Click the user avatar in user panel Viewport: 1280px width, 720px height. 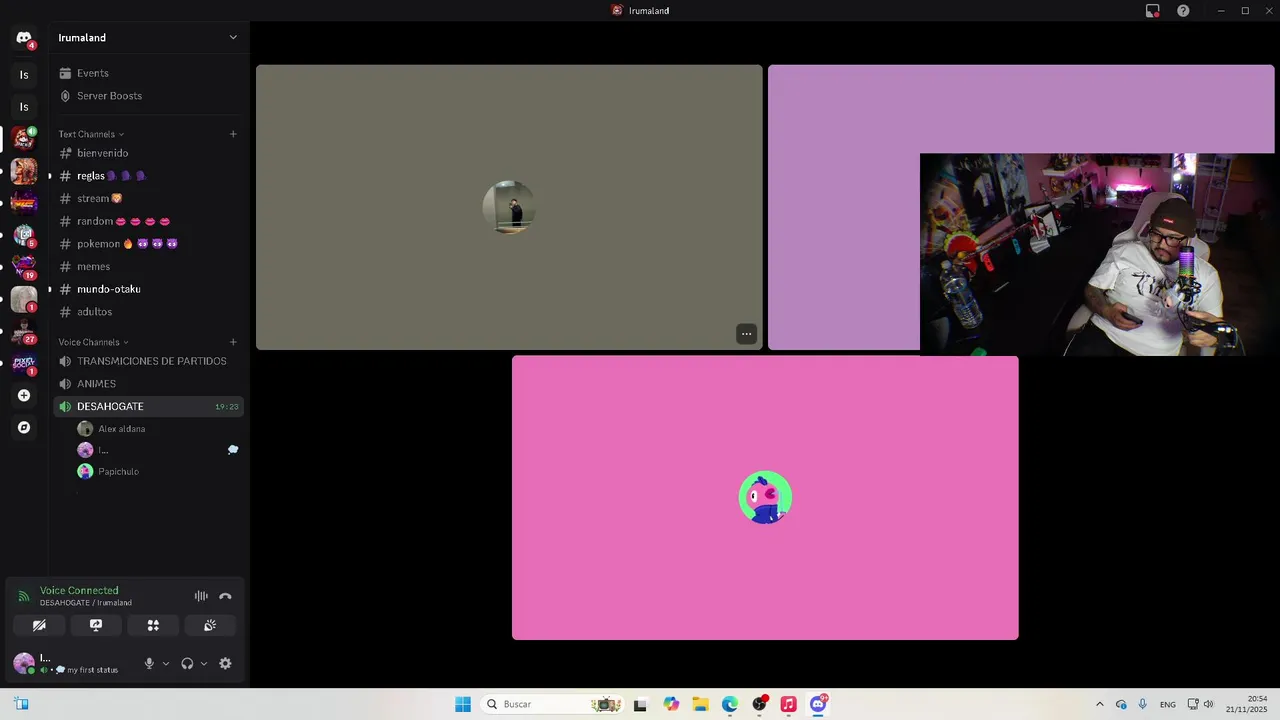tap(24, 663)
